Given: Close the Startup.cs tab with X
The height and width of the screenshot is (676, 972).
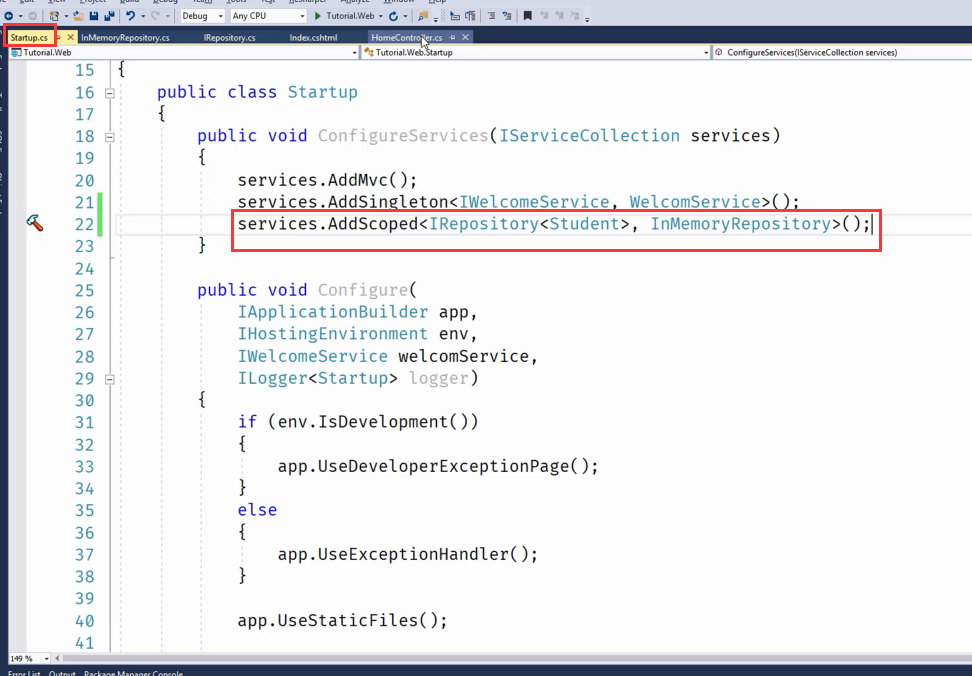Looking at the screenshot, I should click(x=70, y=37).
